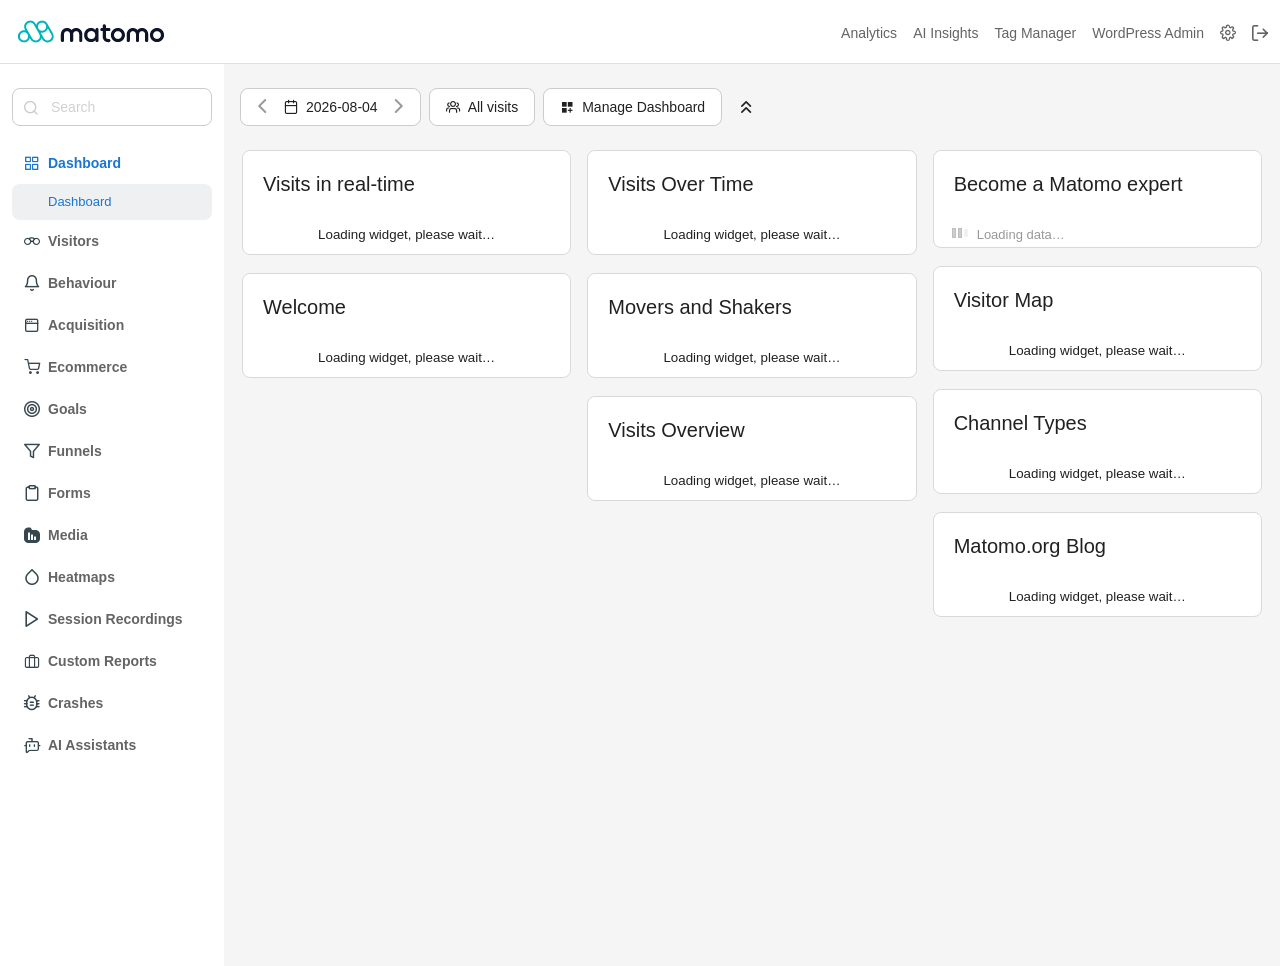Click the Behaviour bell icon
Image resolution: width=1280 pixels, height=966 pixels.
click(x=32, y=283)
